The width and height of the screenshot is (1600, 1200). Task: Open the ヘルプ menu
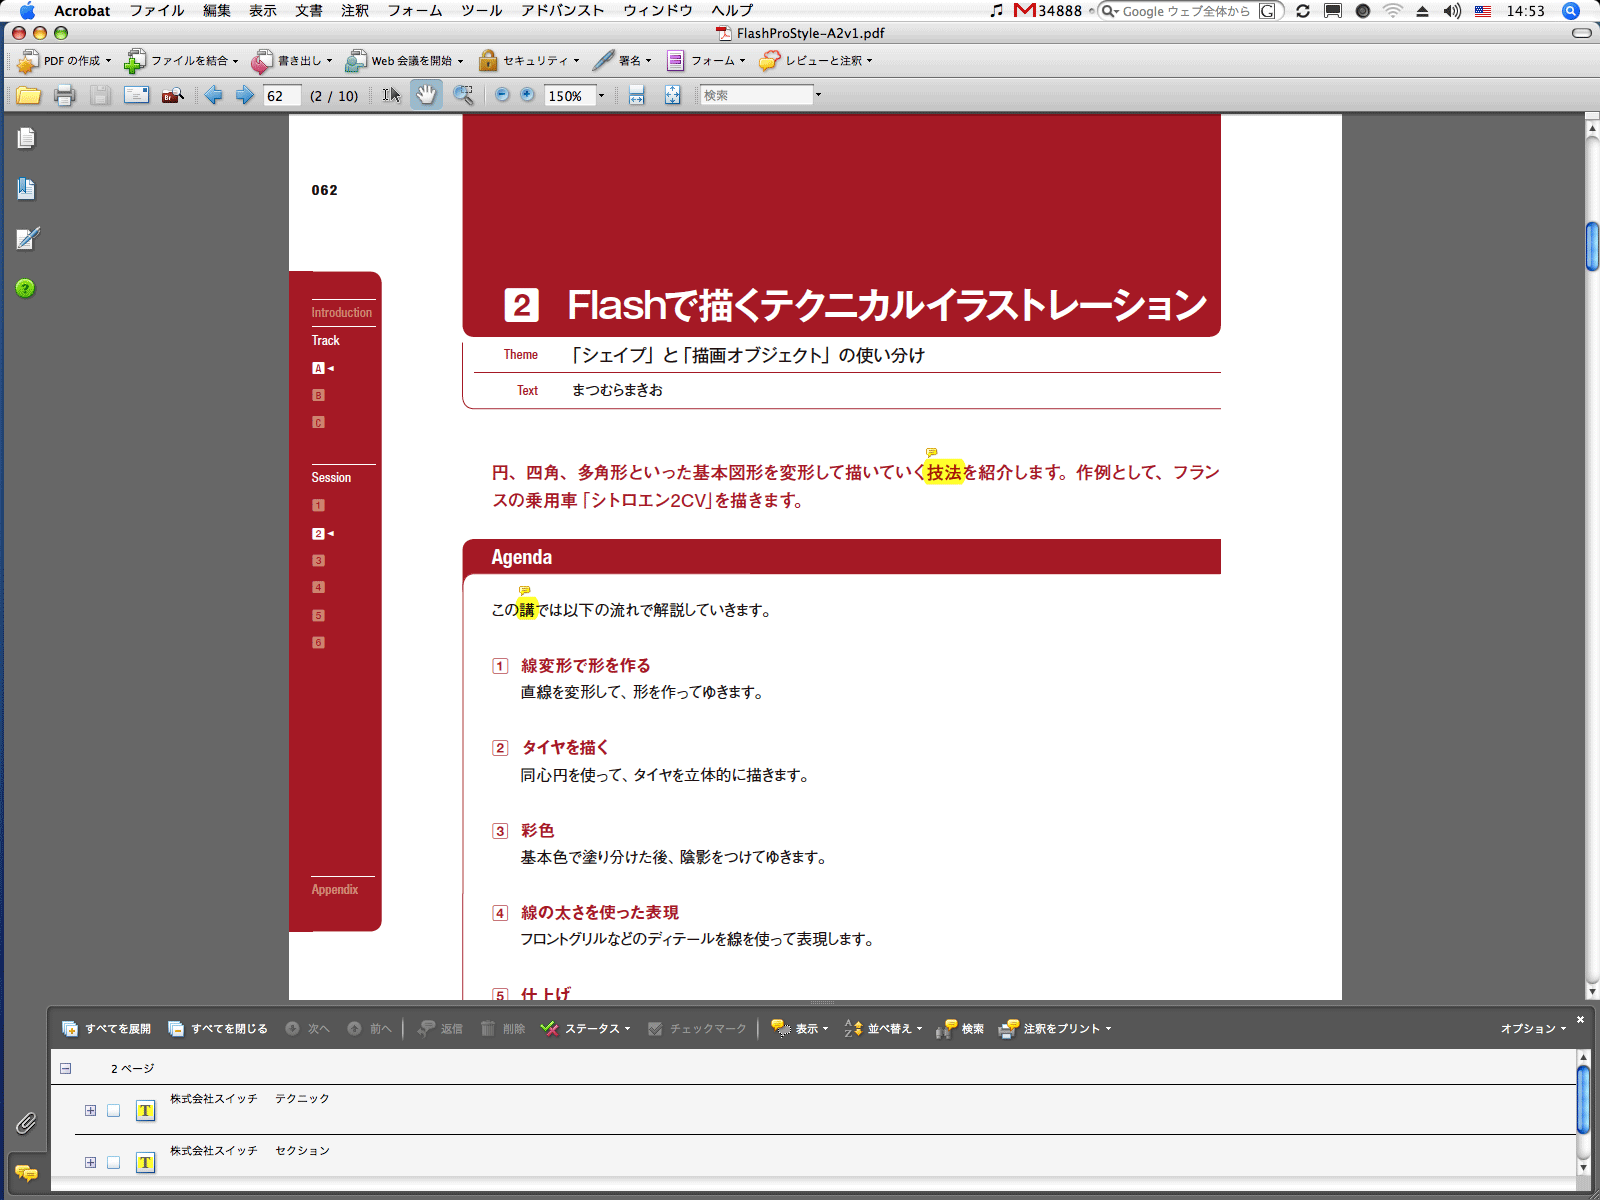tap(732, 11)
